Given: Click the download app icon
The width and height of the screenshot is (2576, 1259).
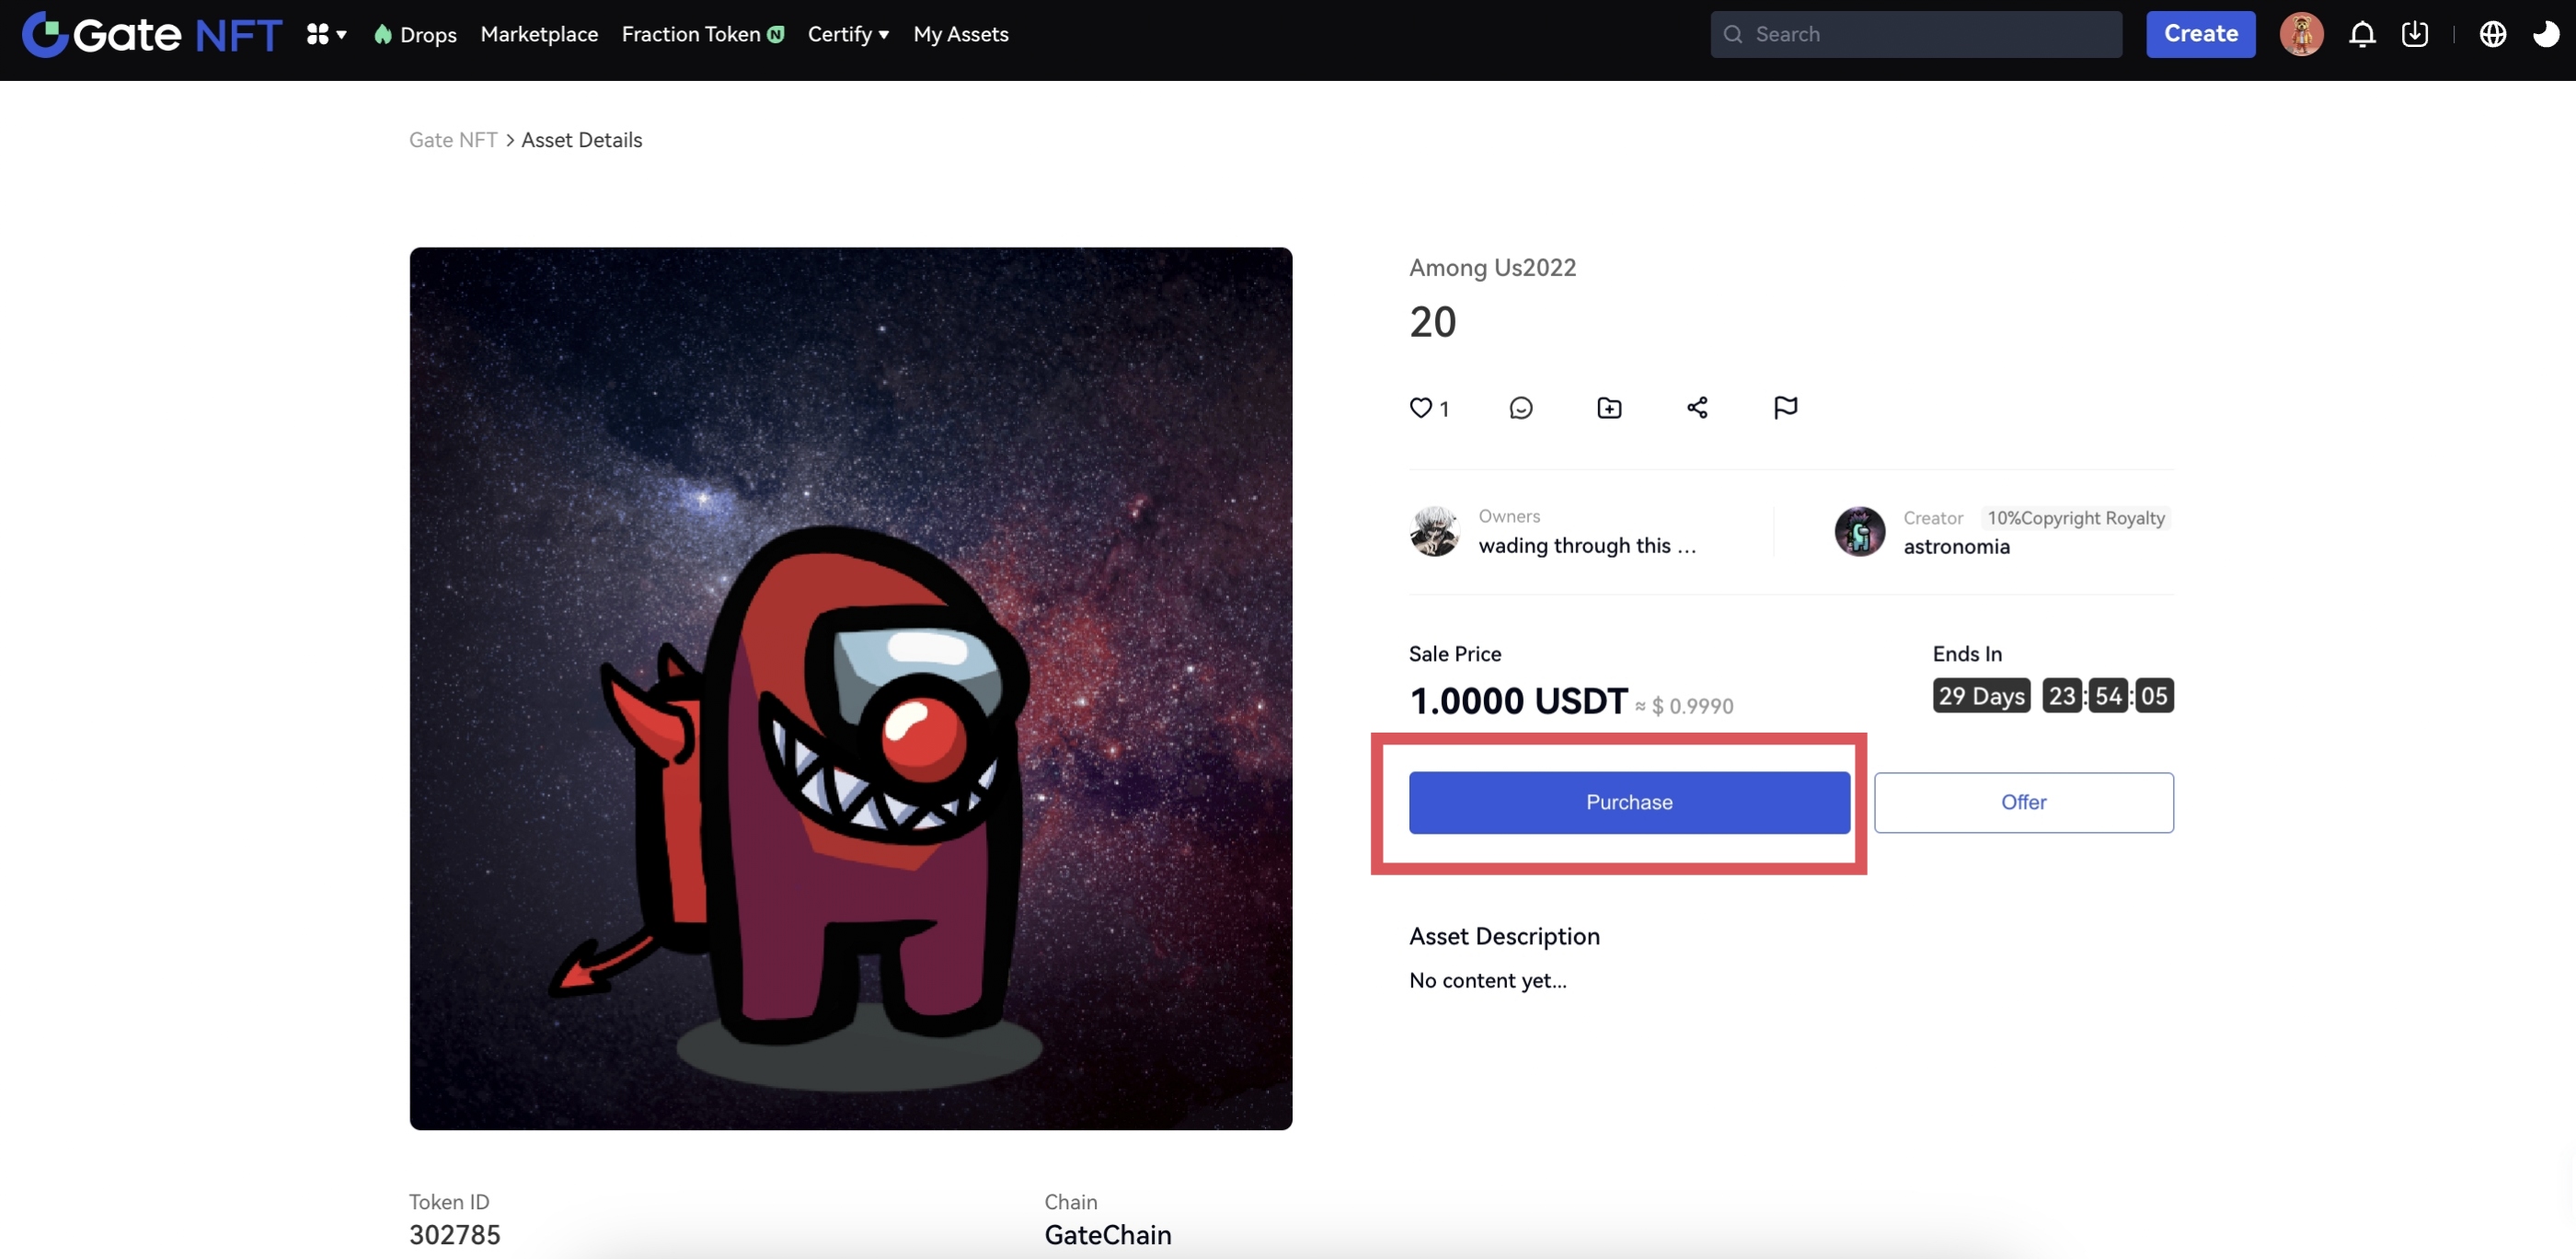Looking at the screenshot, I should tap(2415, 34).
